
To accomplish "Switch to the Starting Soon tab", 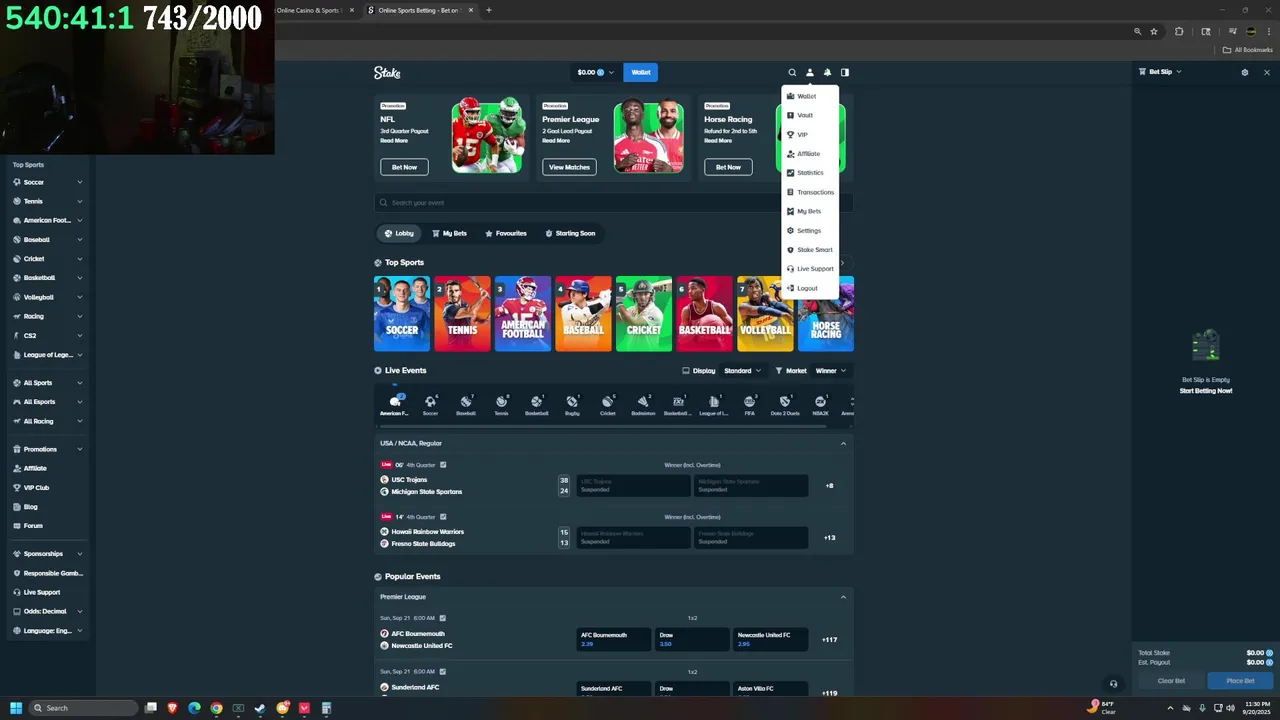I will (570, 233).
